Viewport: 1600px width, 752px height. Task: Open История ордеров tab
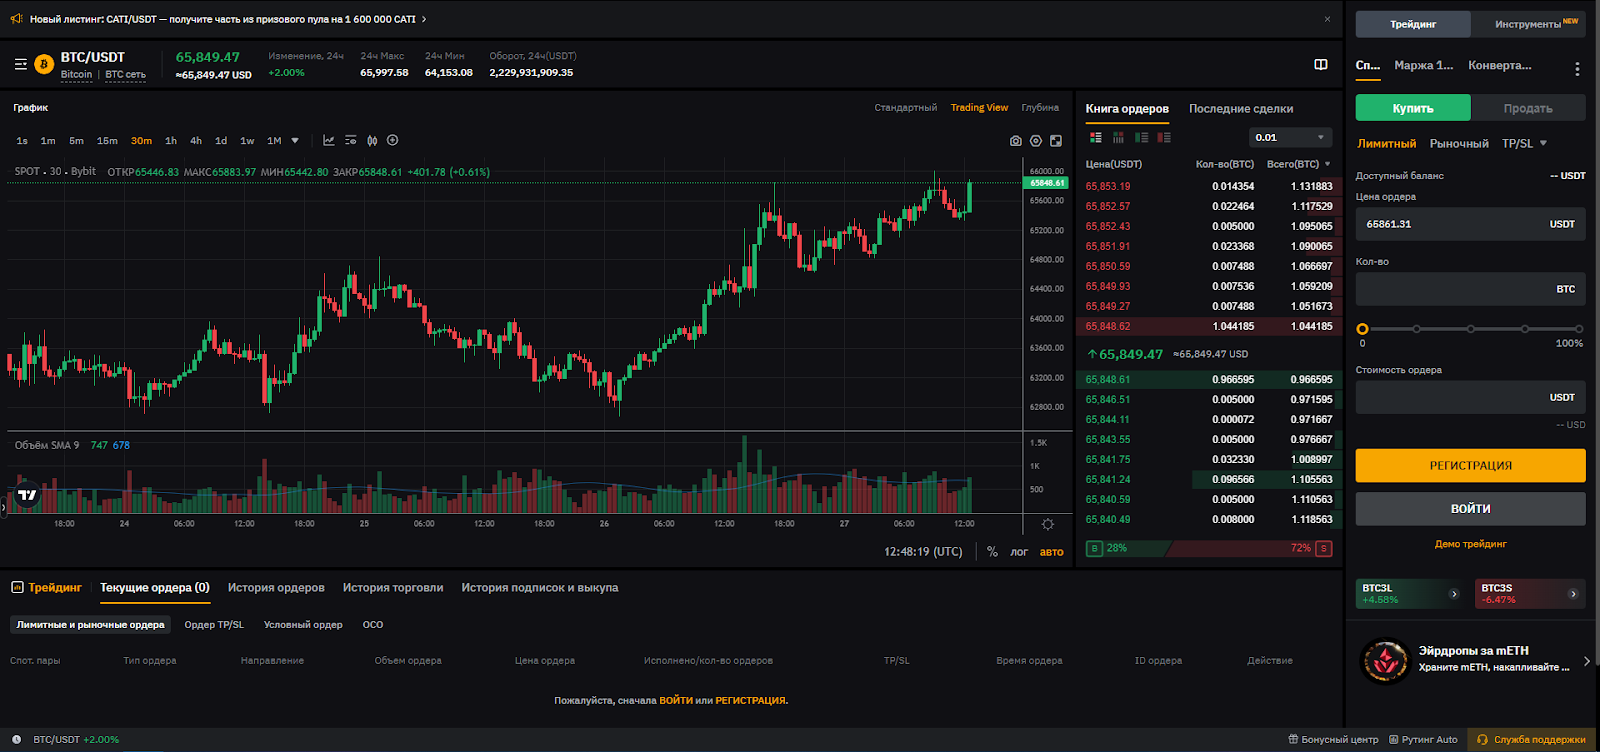(276, 588)
